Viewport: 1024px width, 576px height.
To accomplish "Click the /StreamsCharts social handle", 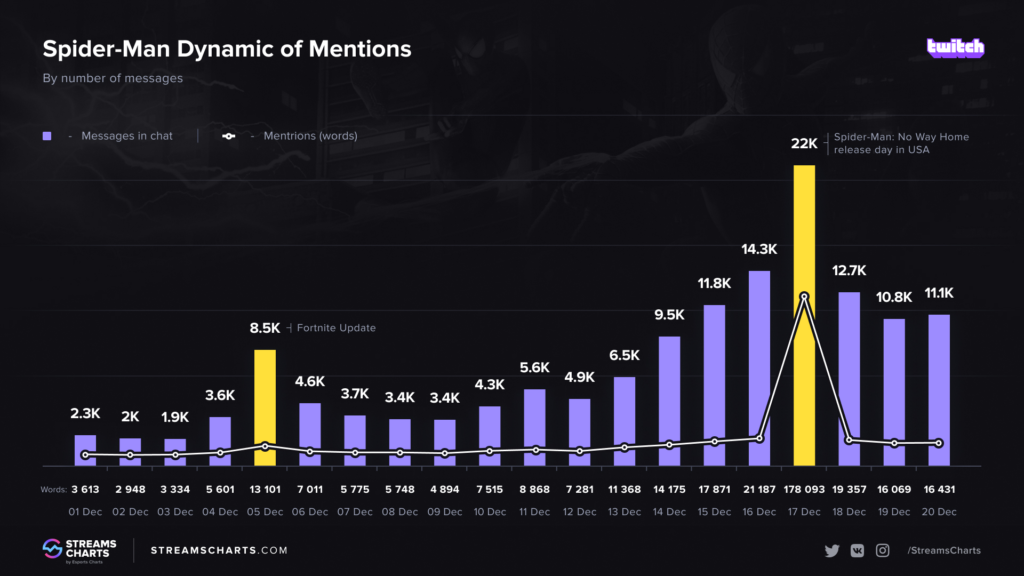I will 944,550.
